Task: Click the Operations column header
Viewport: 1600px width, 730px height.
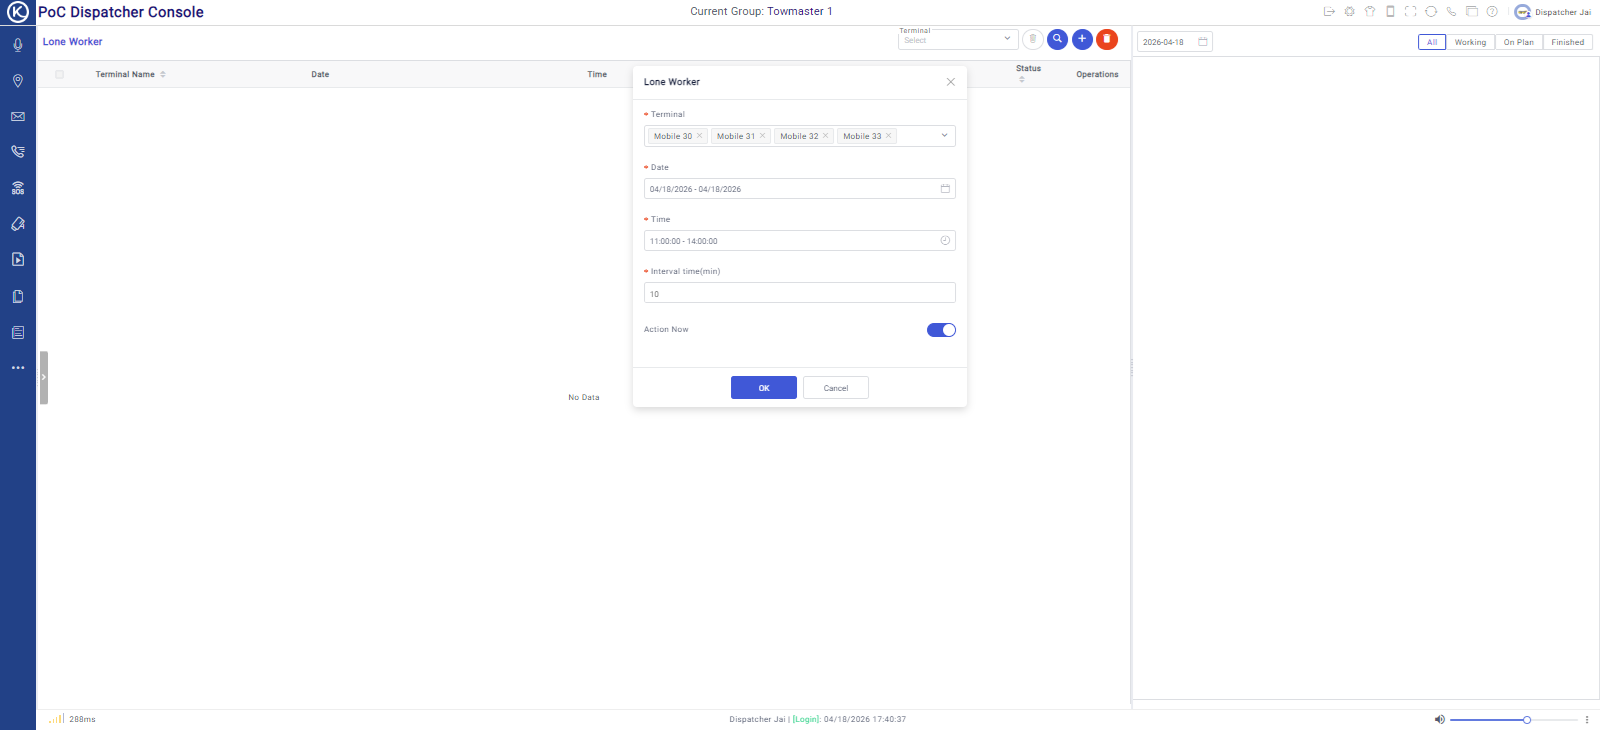Action: click(1097, 74)
